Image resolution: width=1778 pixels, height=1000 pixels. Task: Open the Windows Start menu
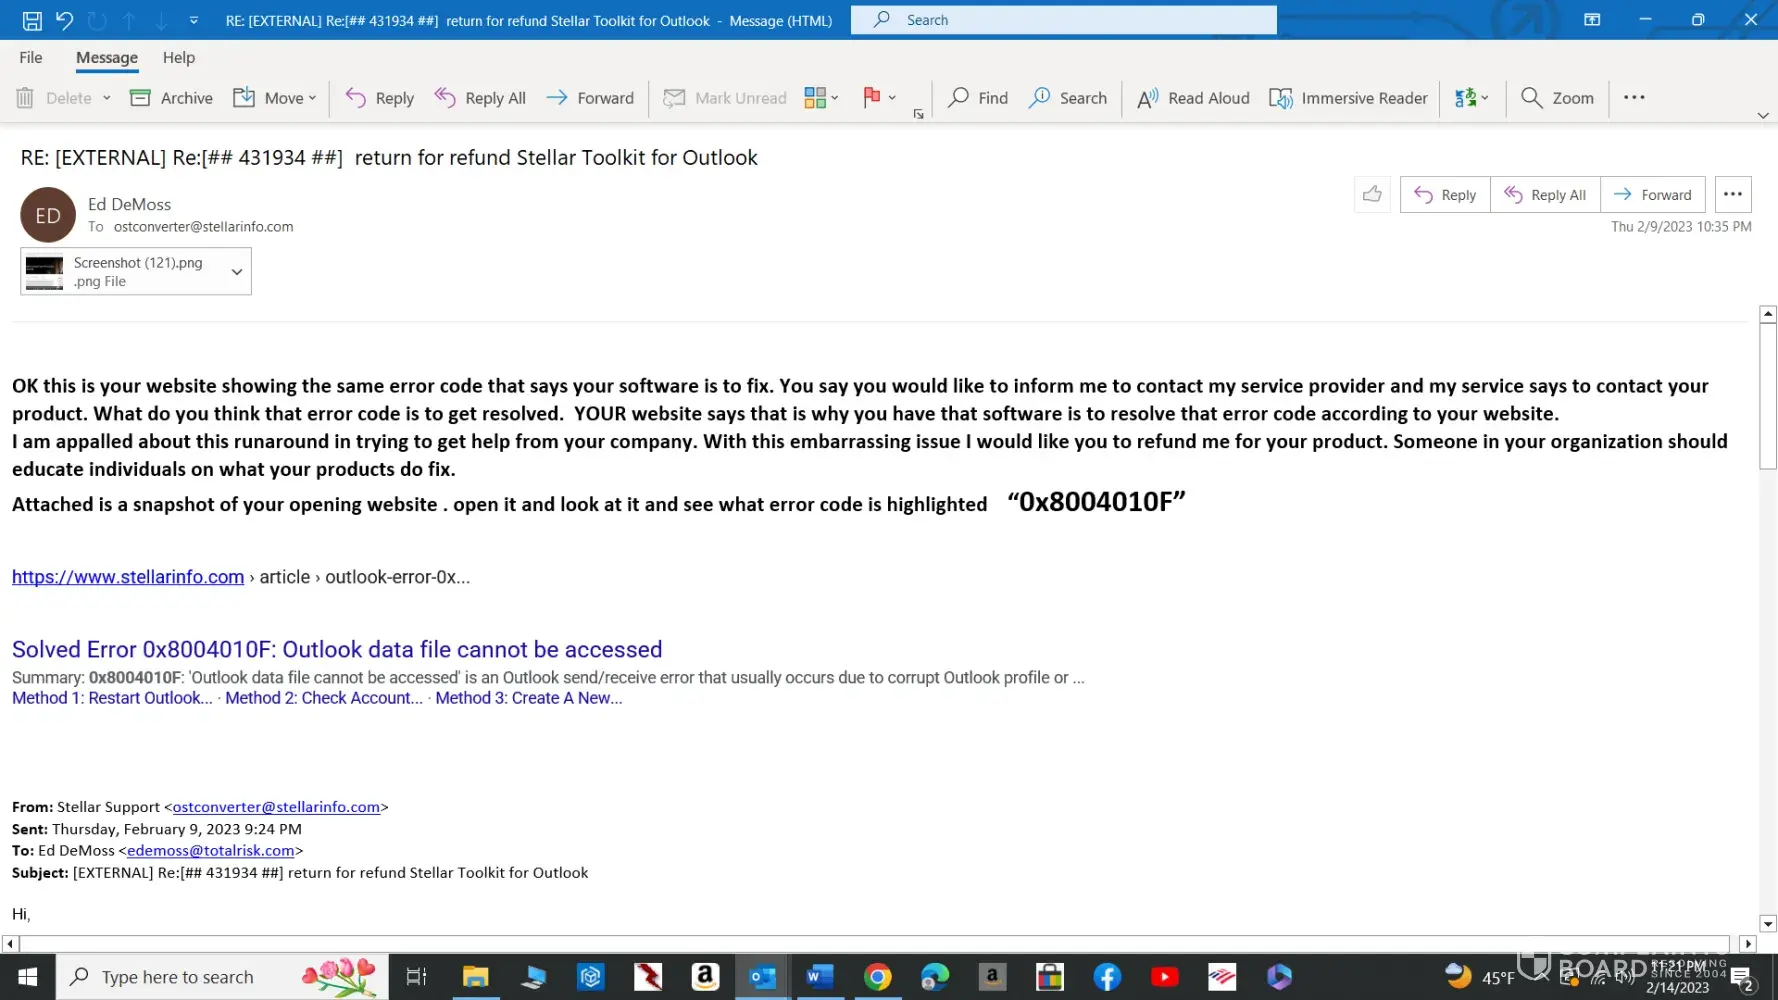28,977
